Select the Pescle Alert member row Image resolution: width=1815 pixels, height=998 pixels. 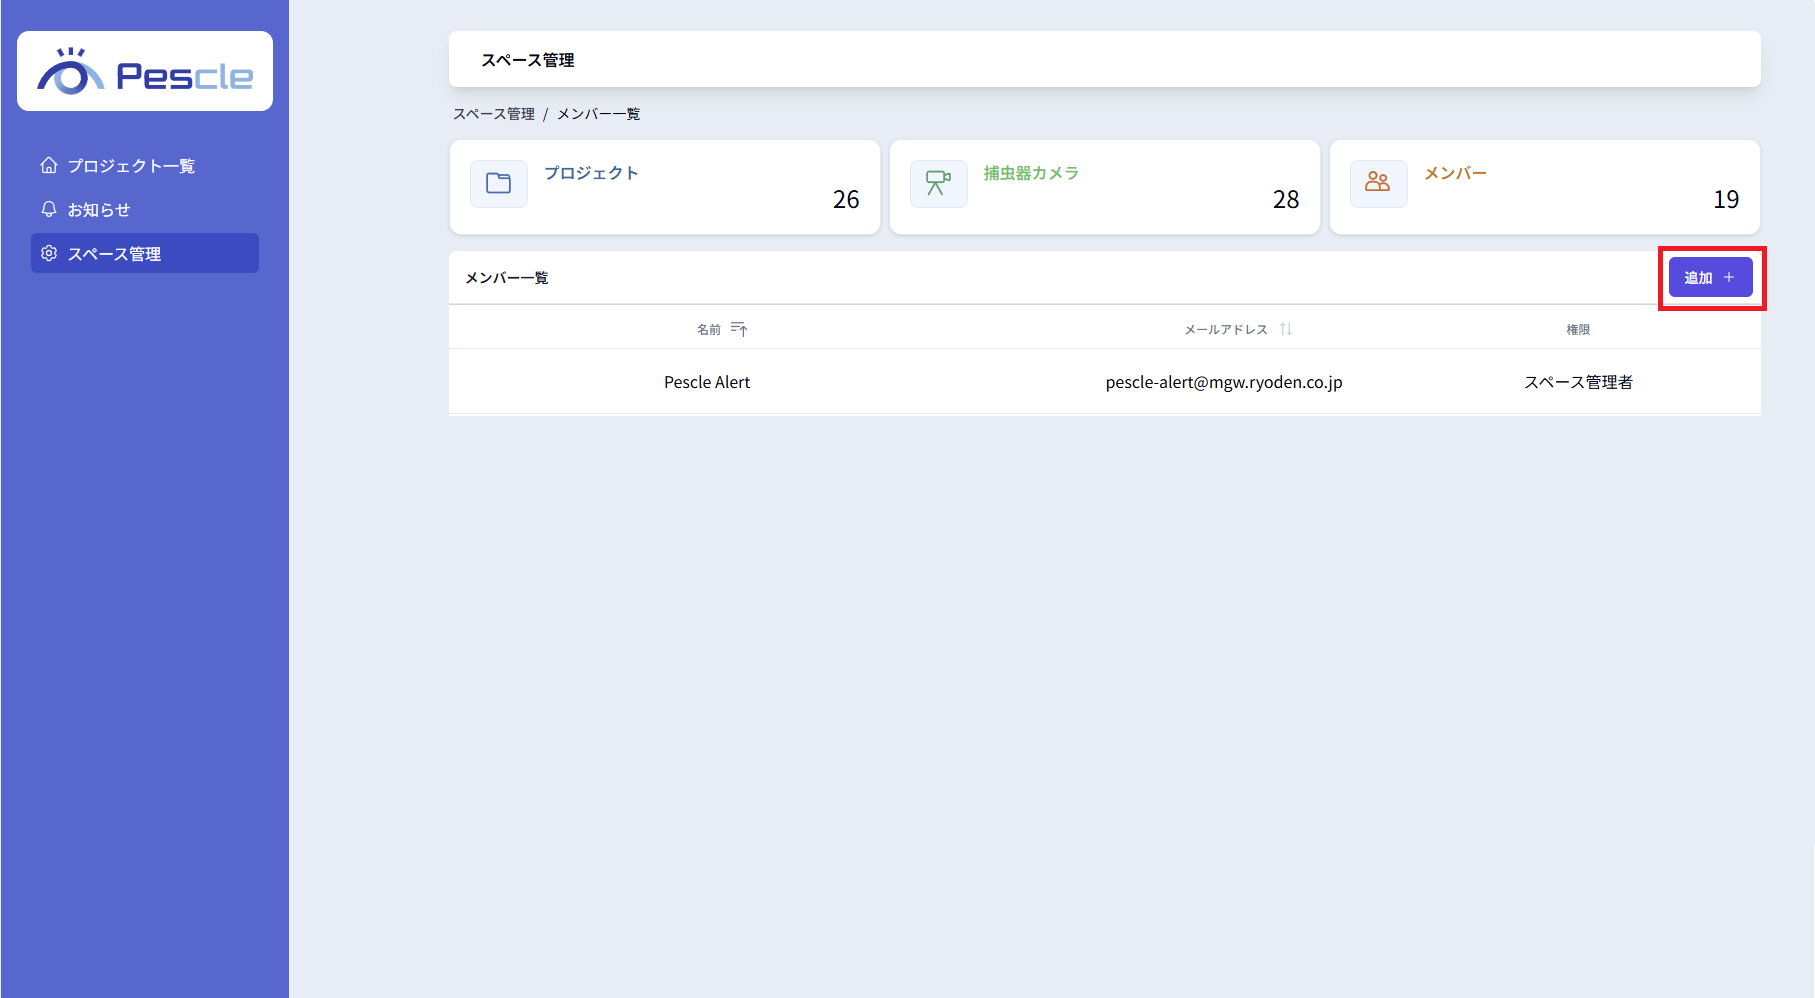click(x=707, y=382)
